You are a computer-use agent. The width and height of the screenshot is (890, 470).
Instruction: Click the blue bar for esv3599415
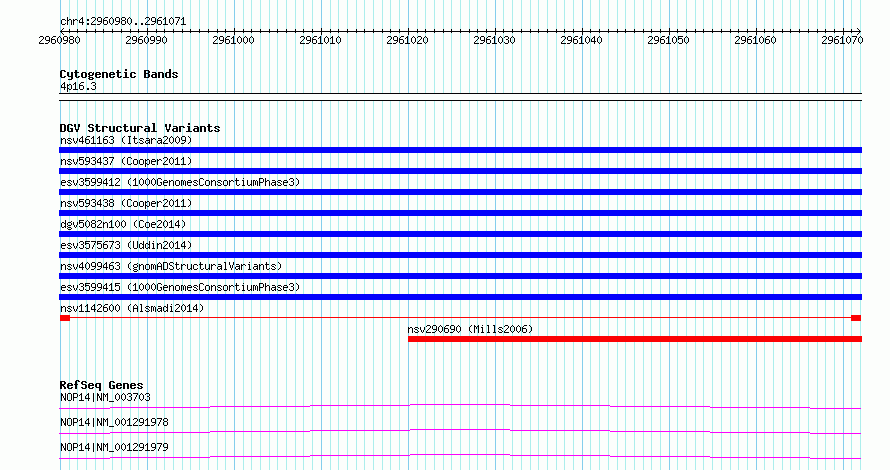tap(460, 297)
